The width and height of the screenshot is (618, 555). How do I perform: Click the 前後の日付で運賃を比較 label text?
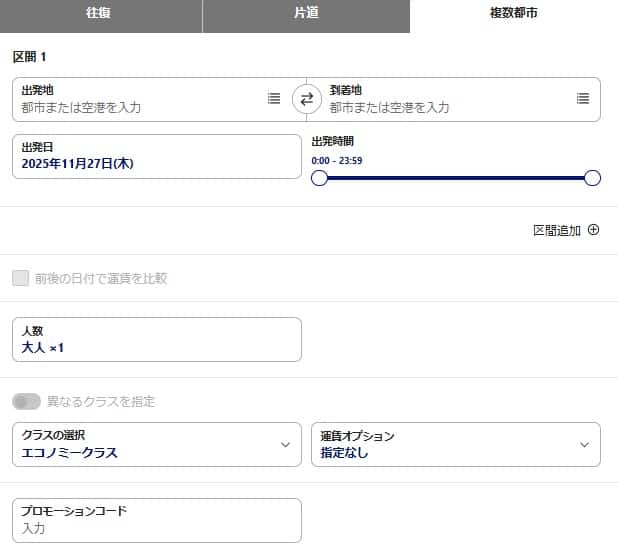coord(101,279)
